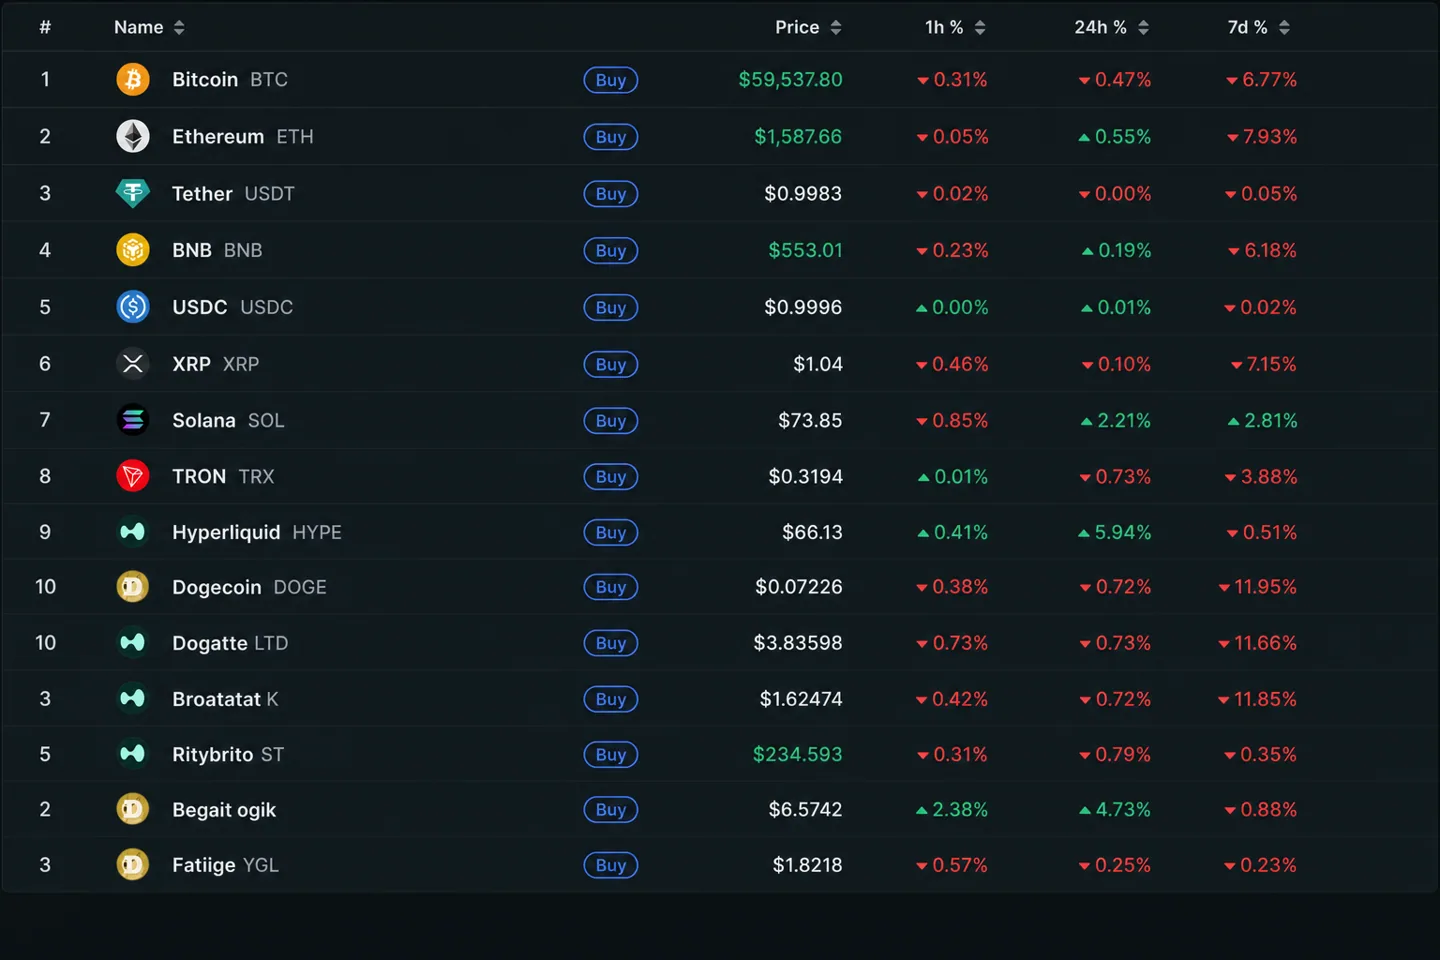
Task: Click the Ritybrito price $234.593
Action: [797, 754]
